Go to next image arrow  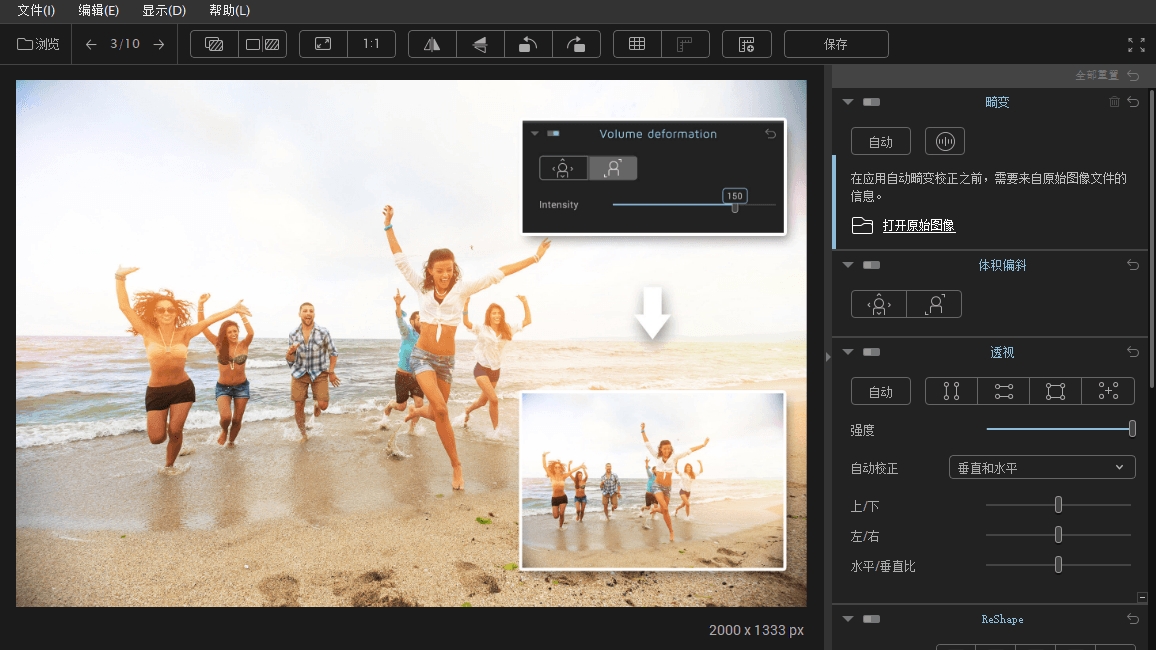(x=159, y=44)
